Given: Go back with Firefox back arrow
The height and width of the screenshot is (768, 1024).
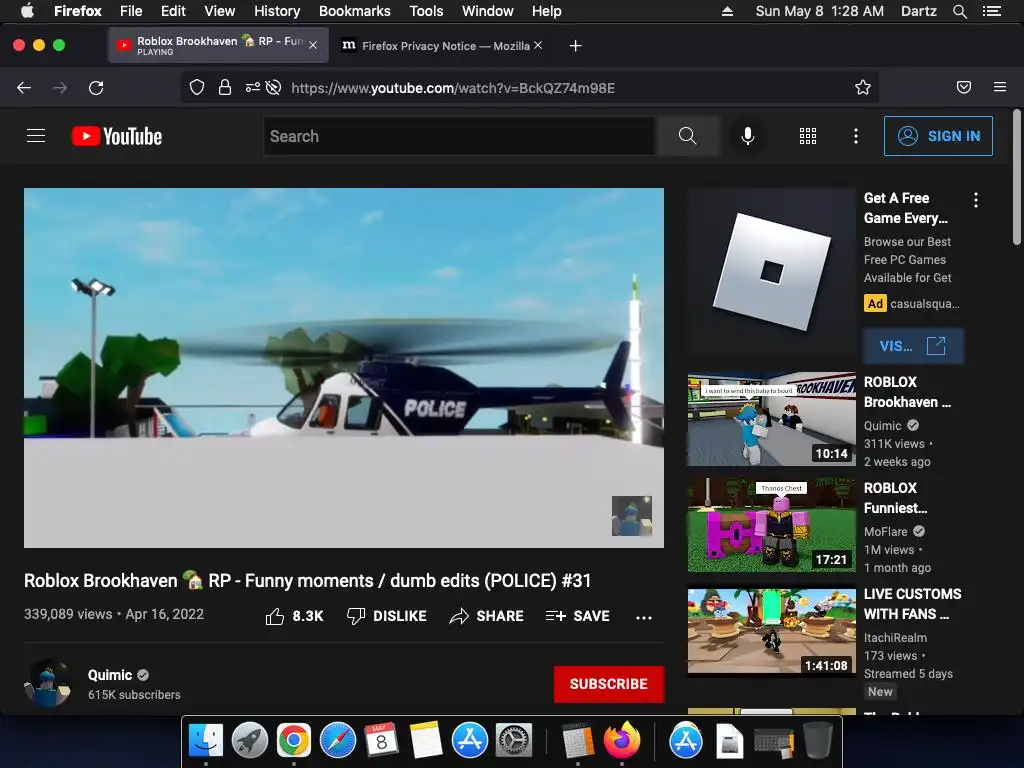Looking at the screenshot, I should click(x=24, y=88).
